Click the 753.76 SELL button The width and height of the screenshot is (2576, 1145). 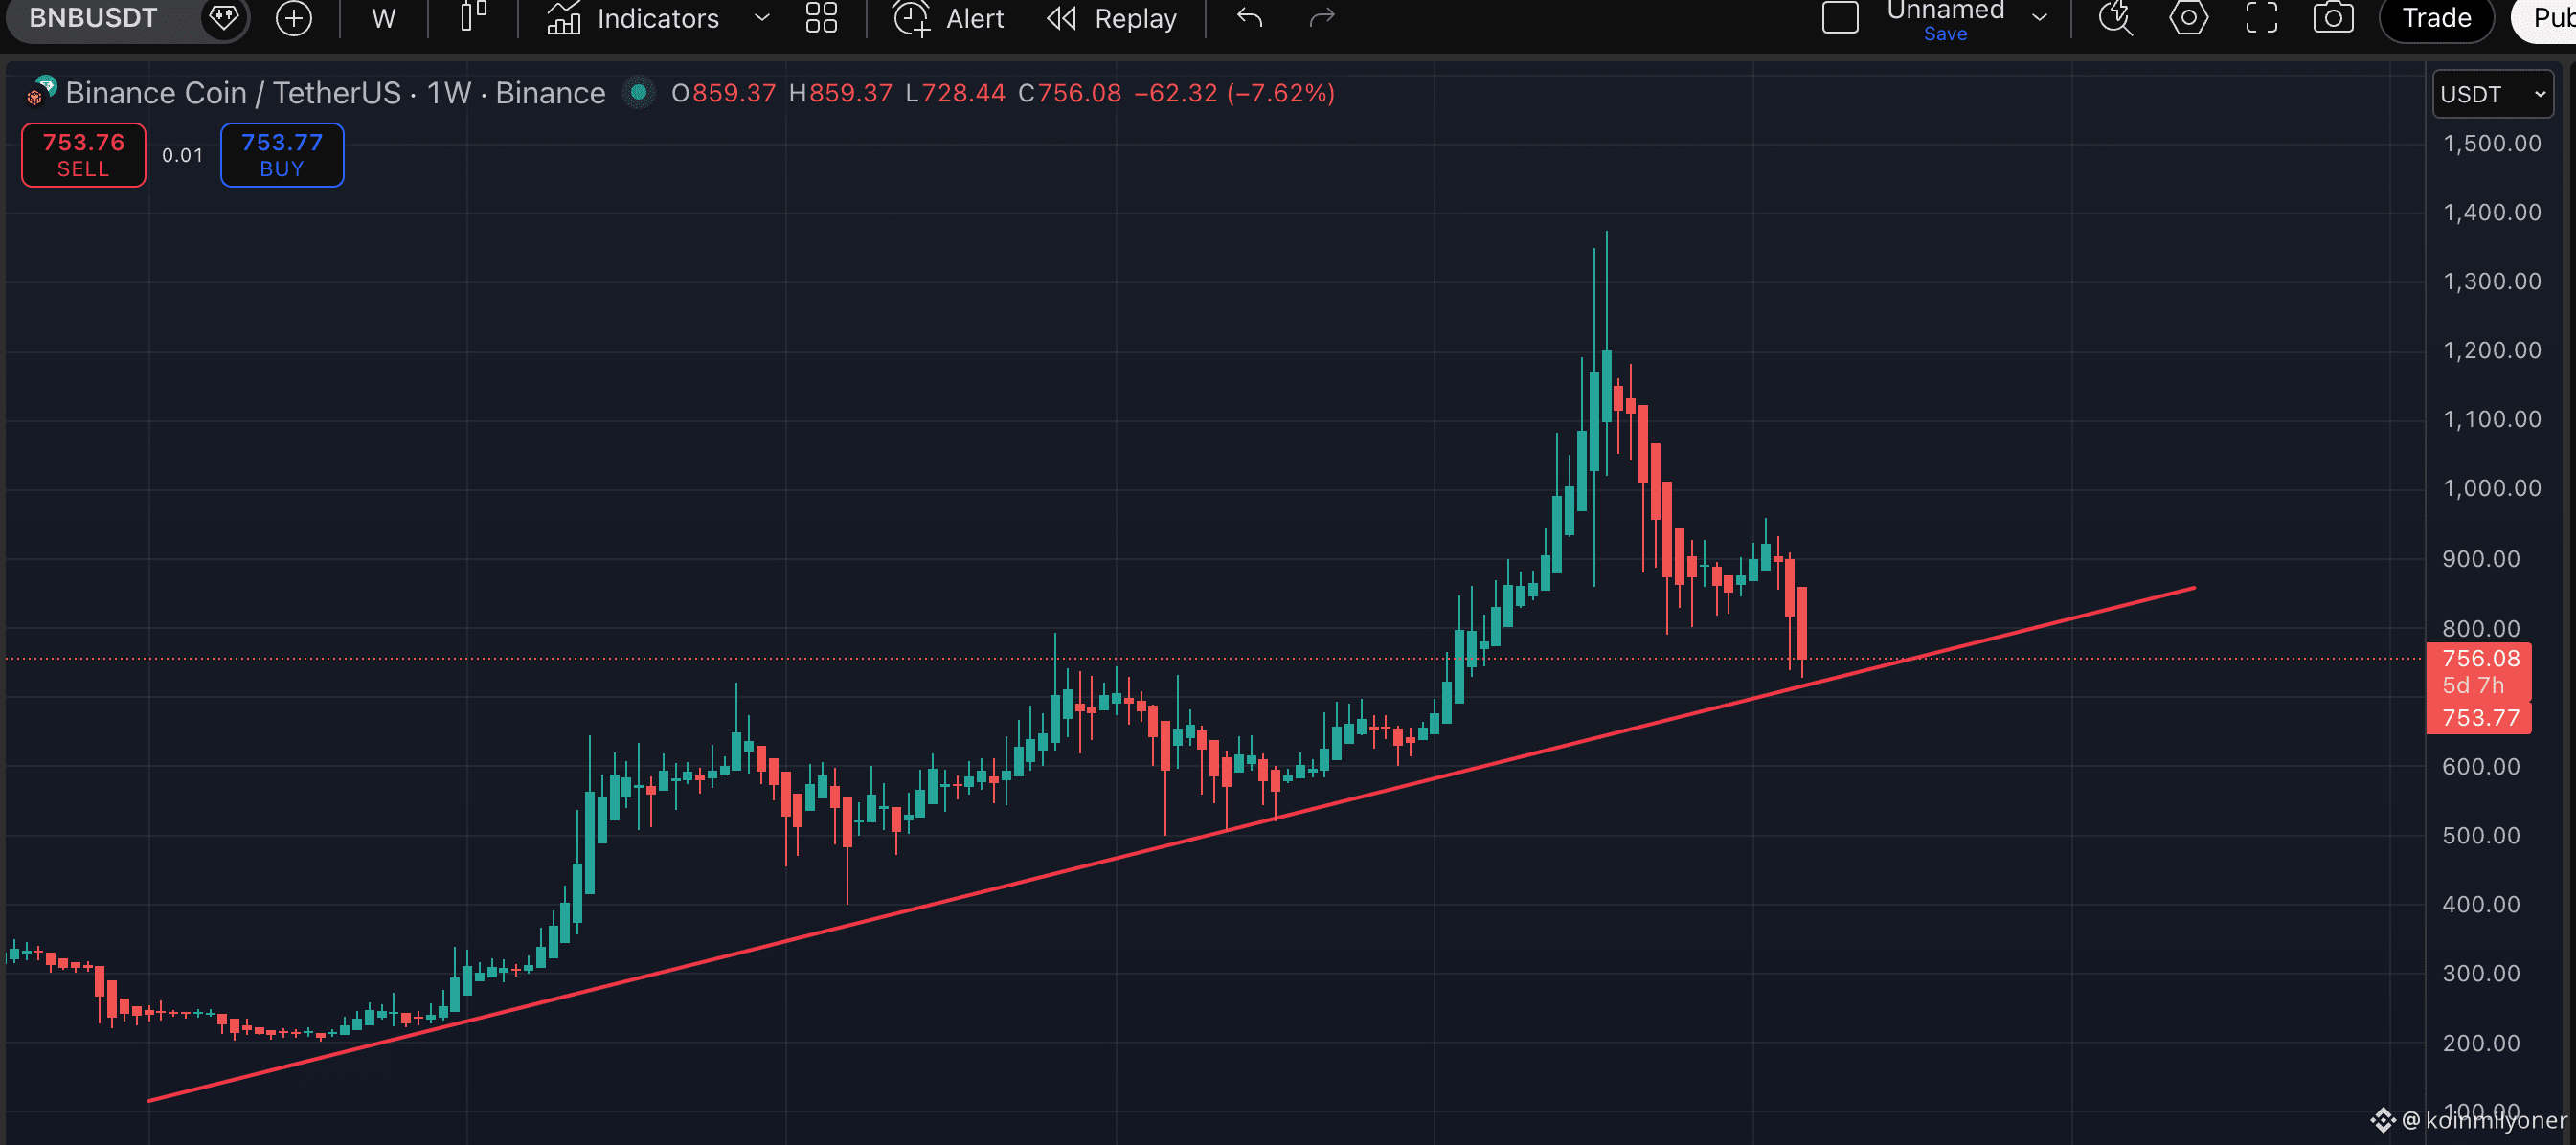84,155
